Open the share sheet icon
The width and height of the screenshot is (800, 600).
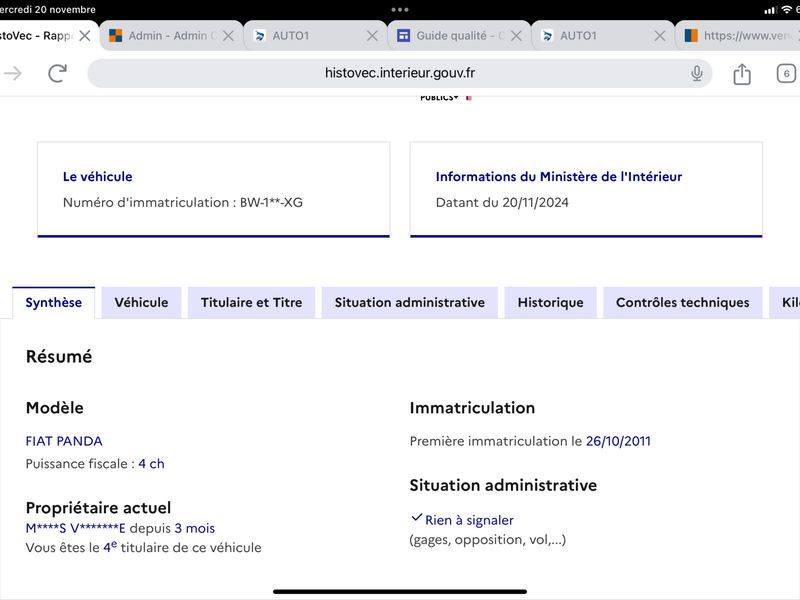742,74
